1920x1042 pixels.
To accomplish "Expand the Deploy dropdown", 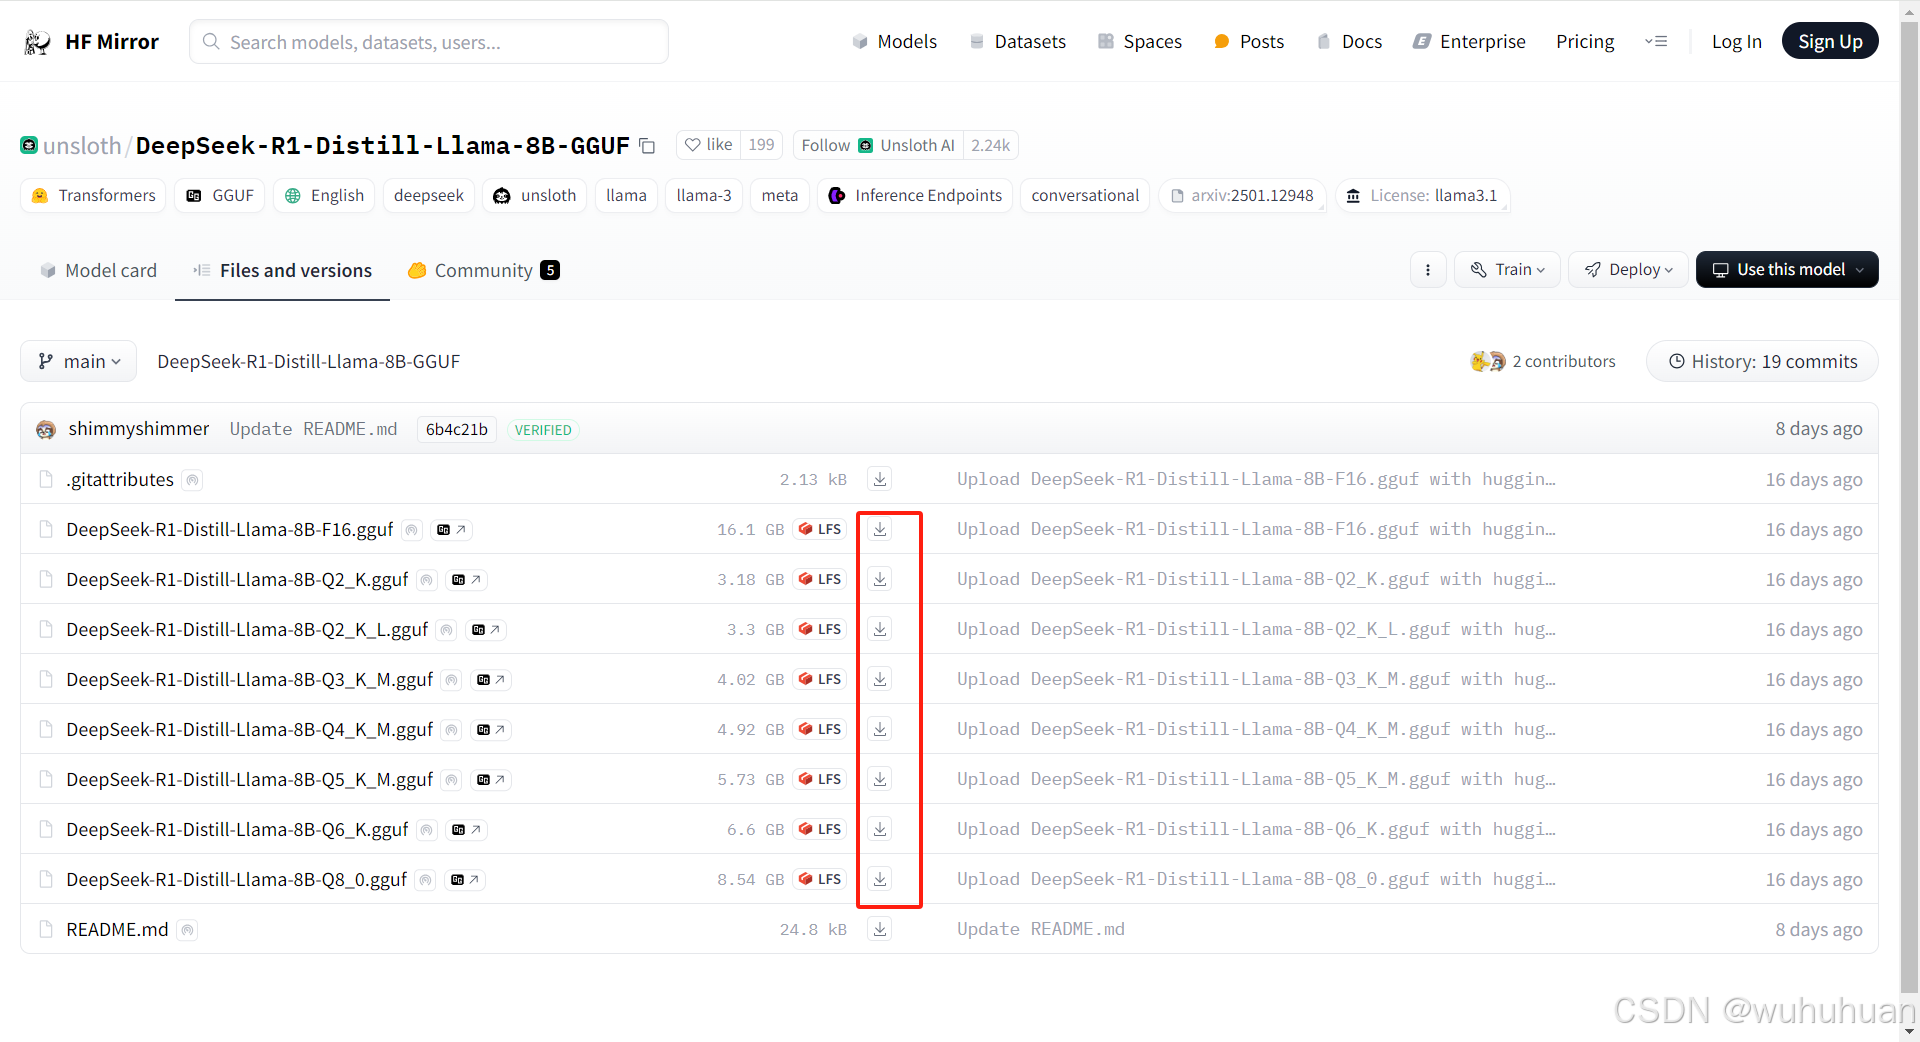I will pos(1628,270).
